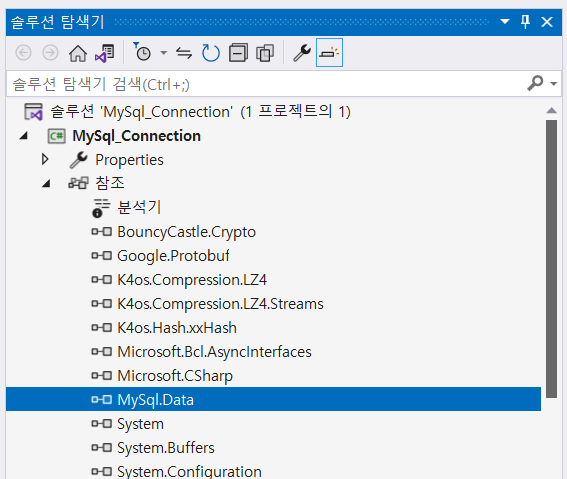The width and height of the screenshot is (567, 479).
Task: Open pending changes filter dropdown arrow
Action: click(164, 53)
